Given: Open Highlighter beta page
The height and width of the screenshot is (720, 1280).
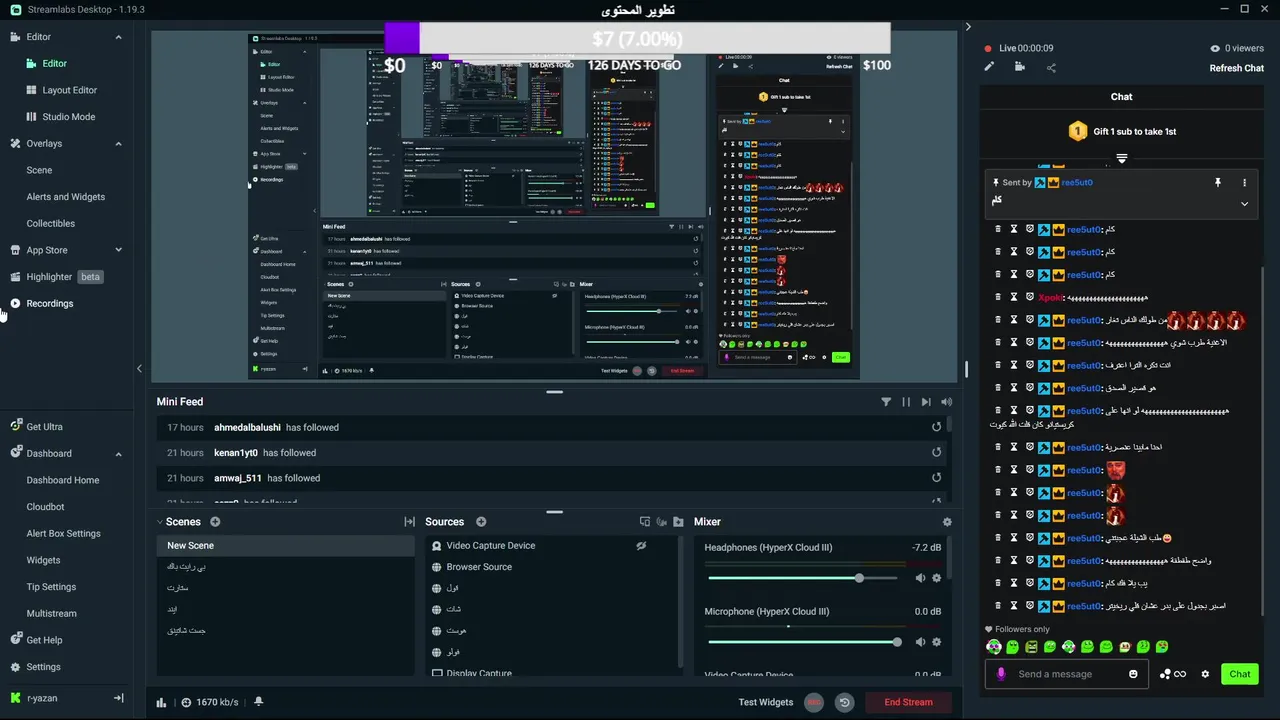Looking at the screenshot, I should click(49, 277).
